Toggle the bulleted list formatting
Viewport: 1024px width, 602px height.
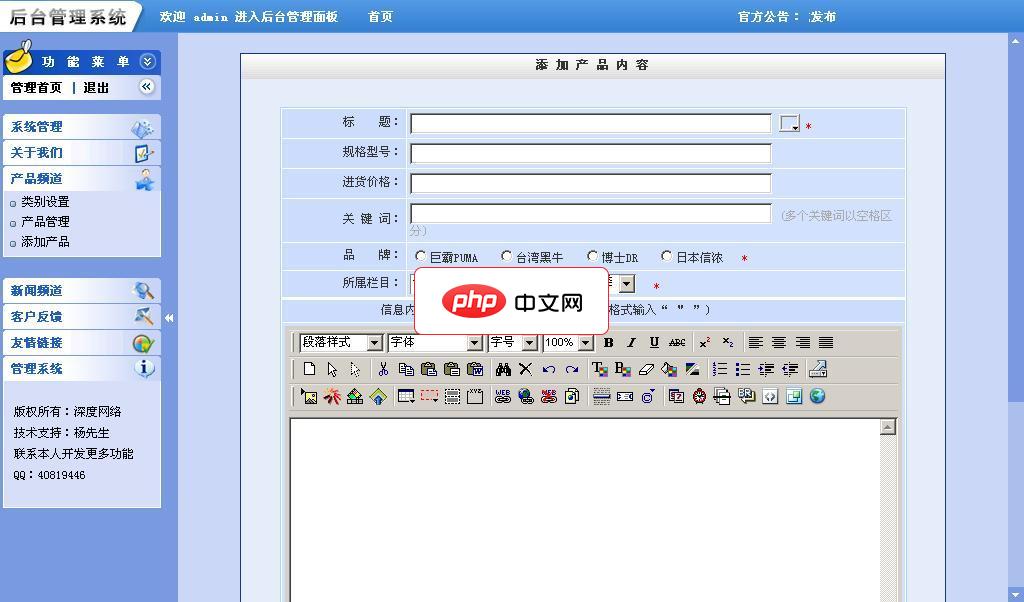pos(741,369)
